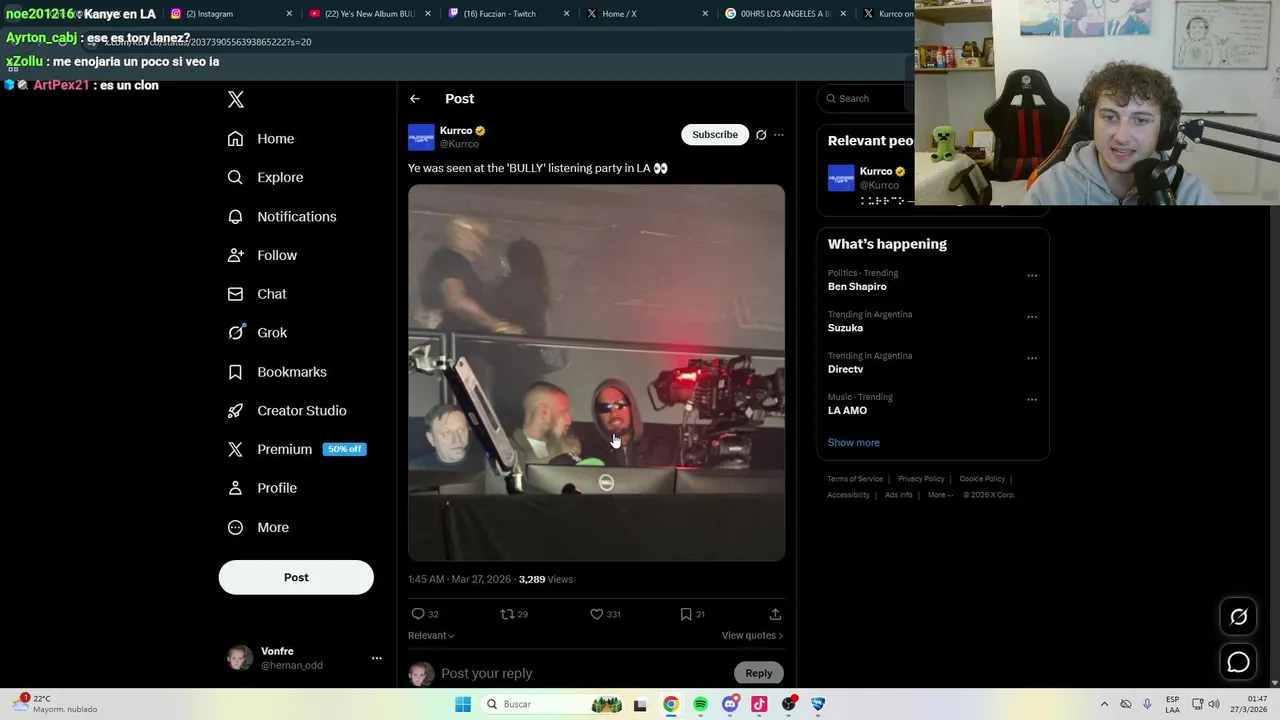
Task: Open the Privacy Policy link
Action: point(921,479)
